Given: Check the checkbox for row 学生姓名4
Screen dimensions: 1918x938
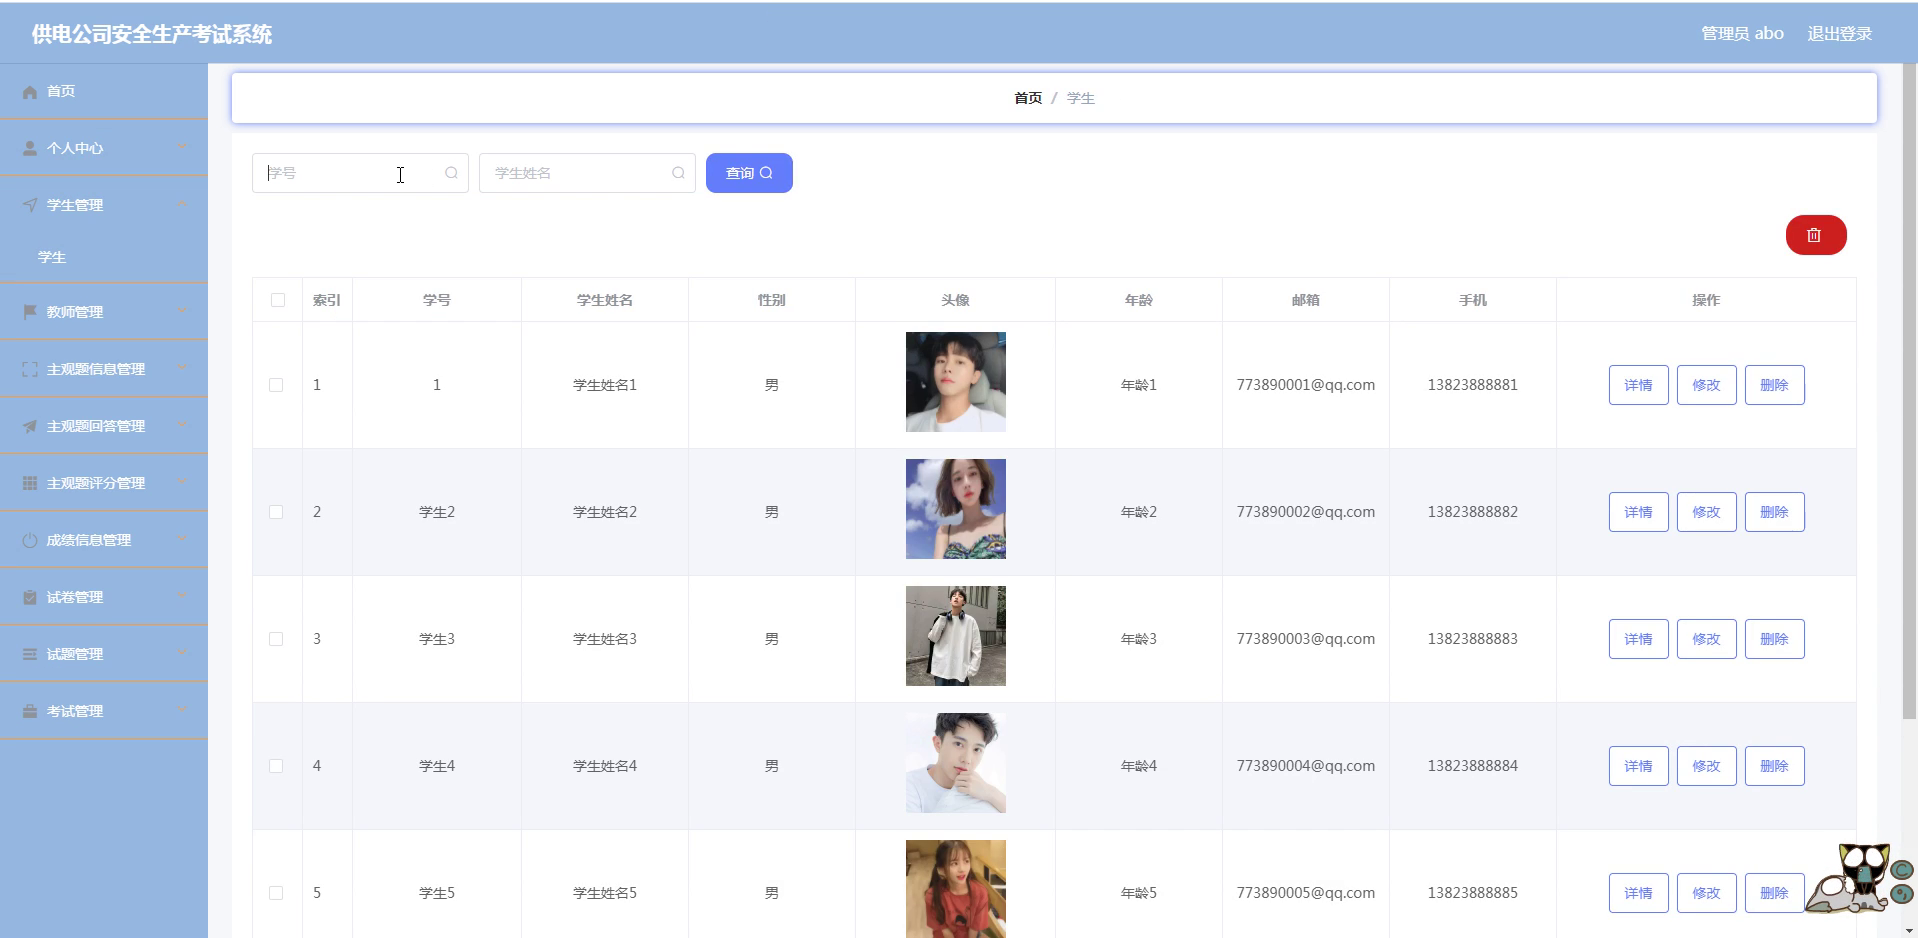Looking at the screenshot, I should tap(276, 766).
